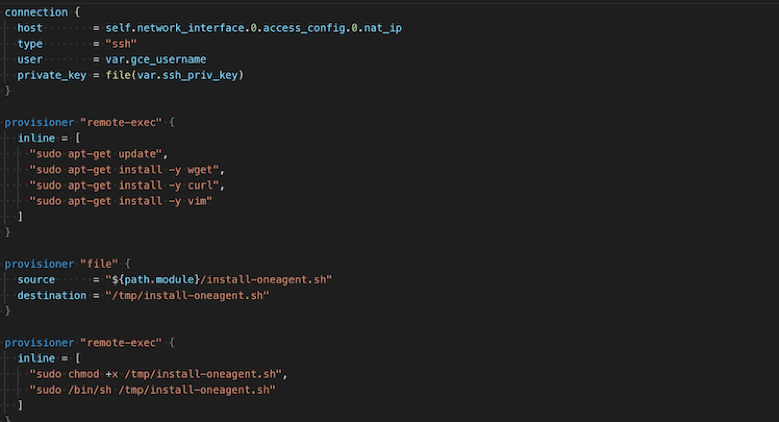Image resolution: width=779 pixels, height=422 pixels.
Task: Click the sudo /bin/sh command string
Action: pos(152,390)
